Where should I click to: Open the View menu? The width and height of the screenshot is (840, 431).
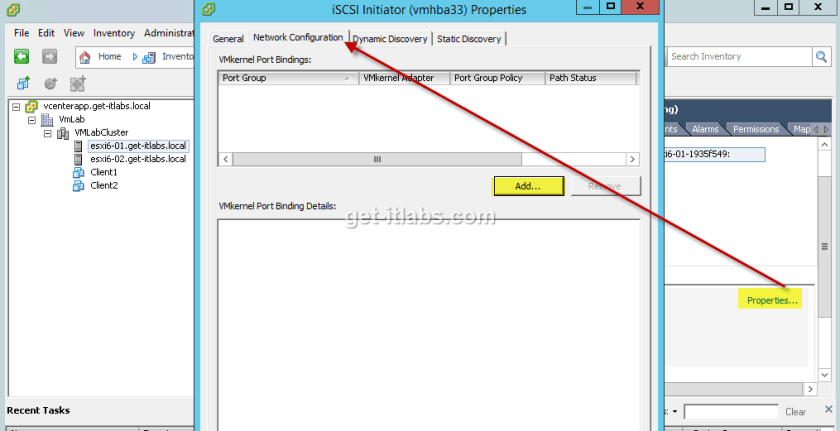coord(74,33)
